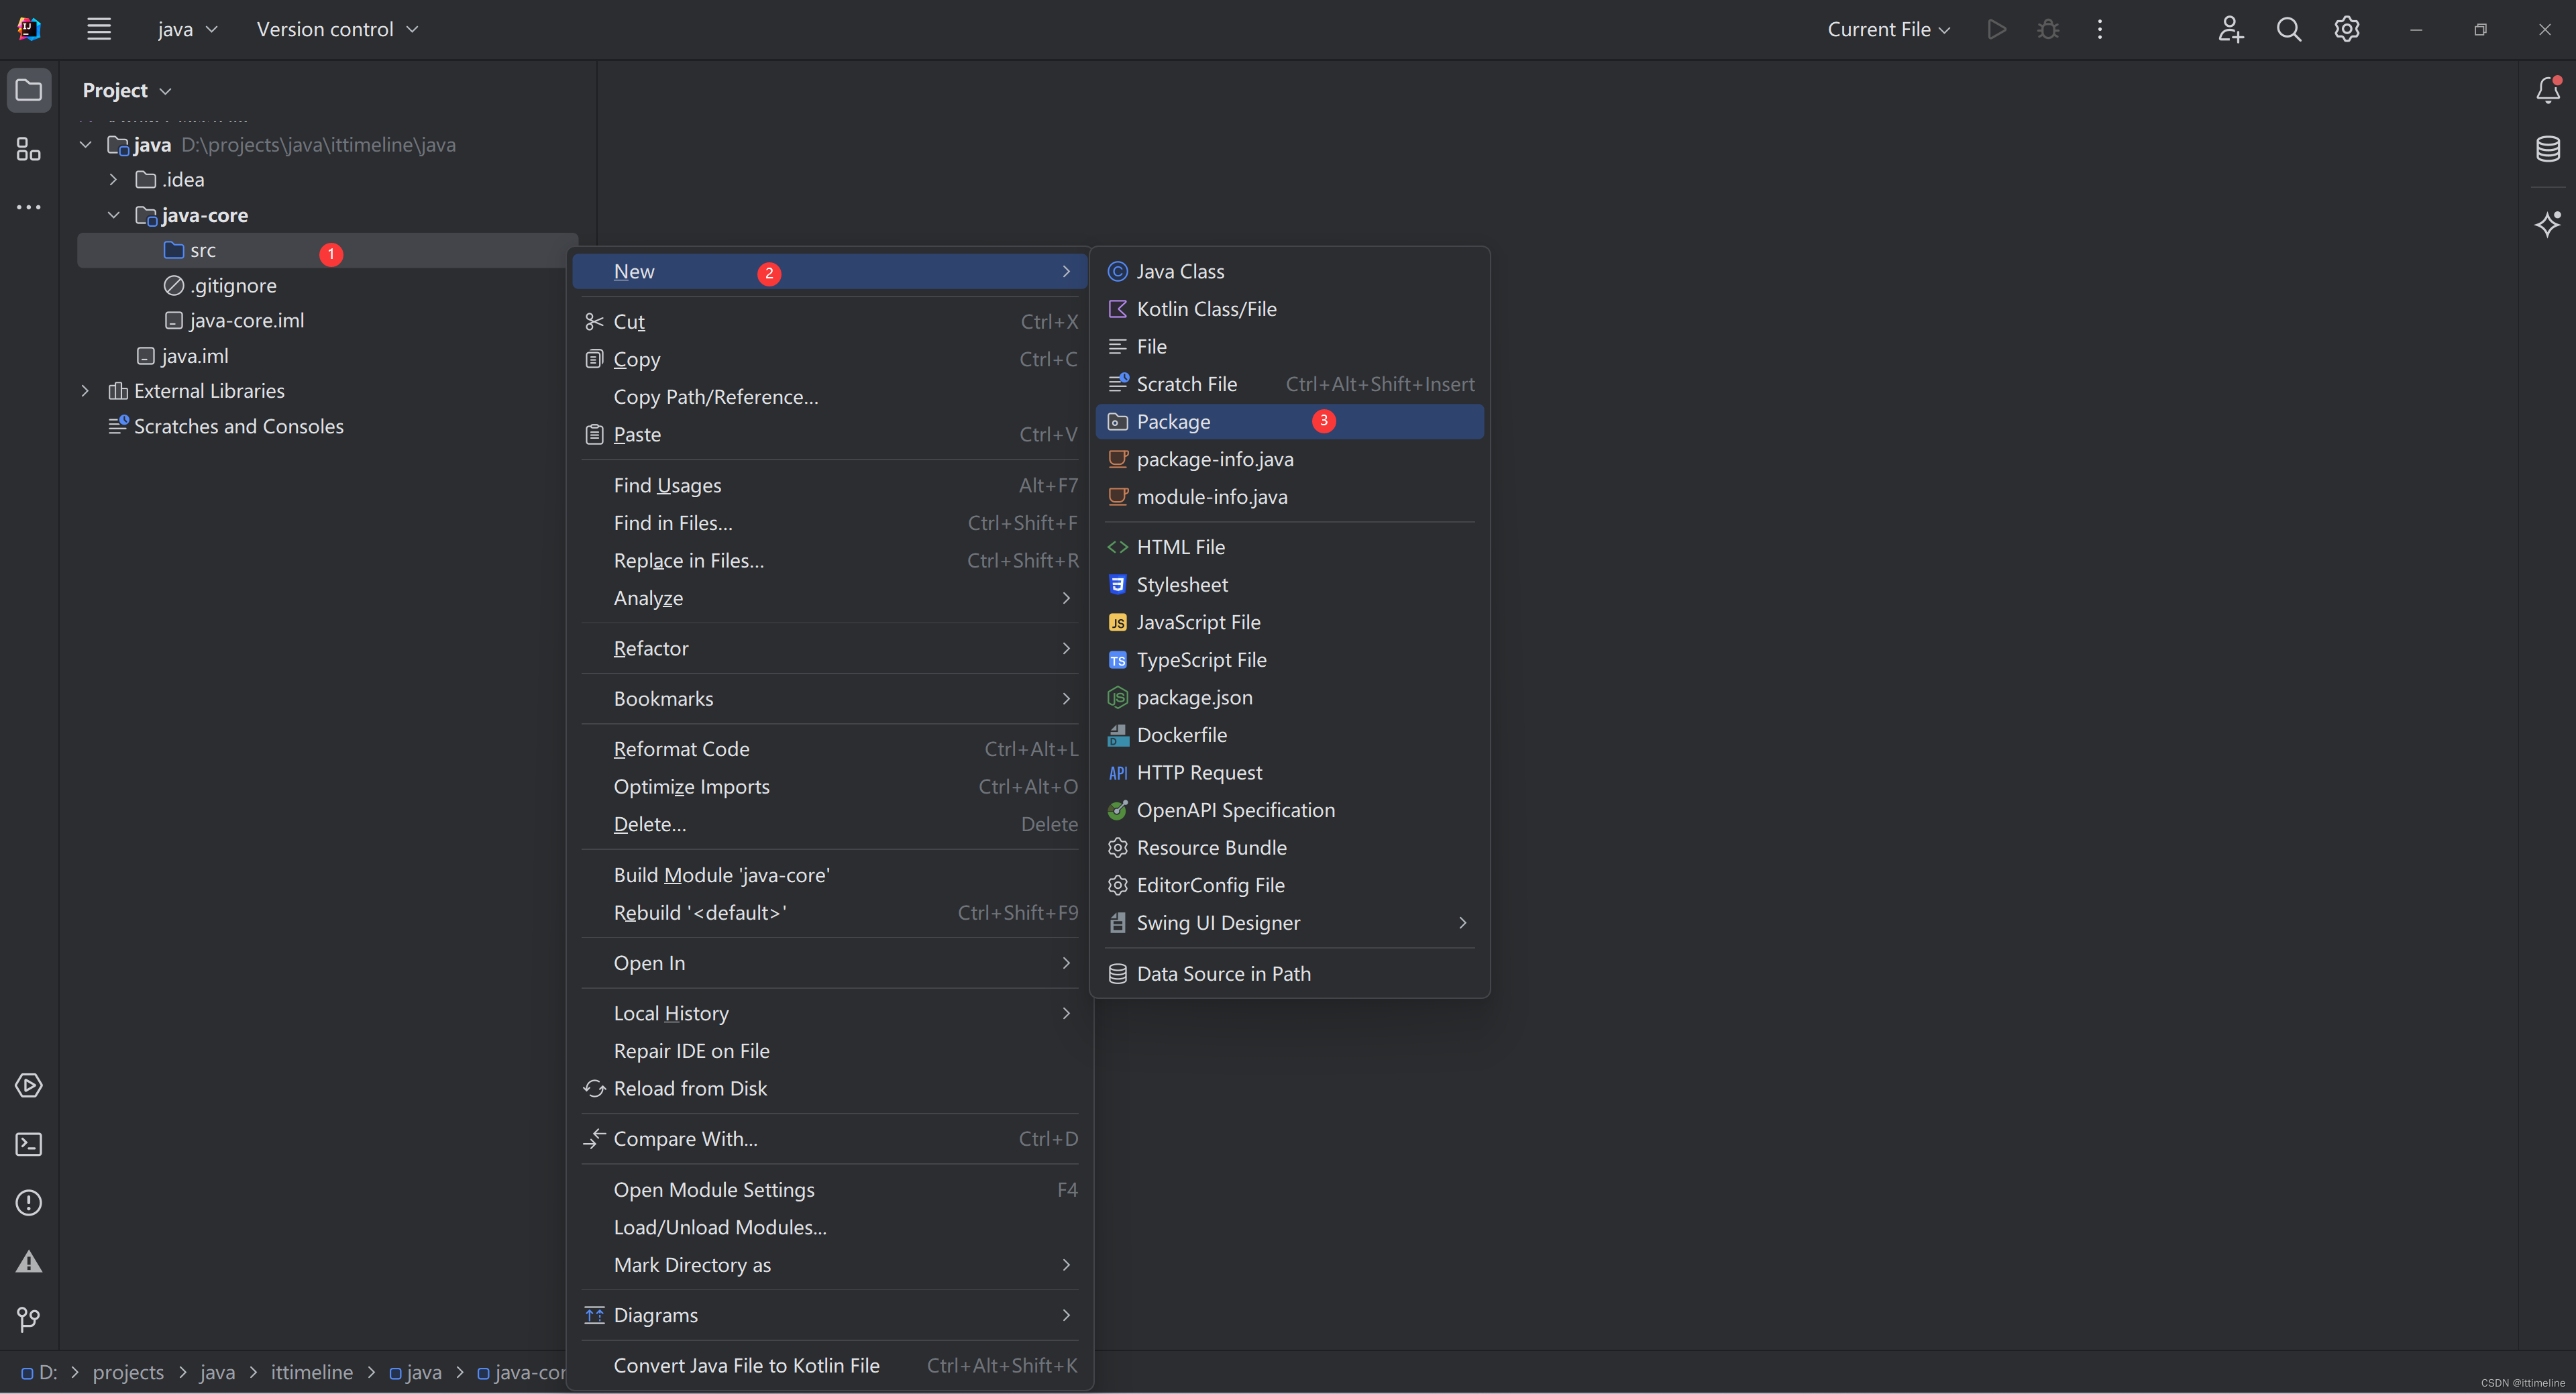Collapse the java root folder node
This screenshot has width=2576, height=1394.
[x=86, y=145]
